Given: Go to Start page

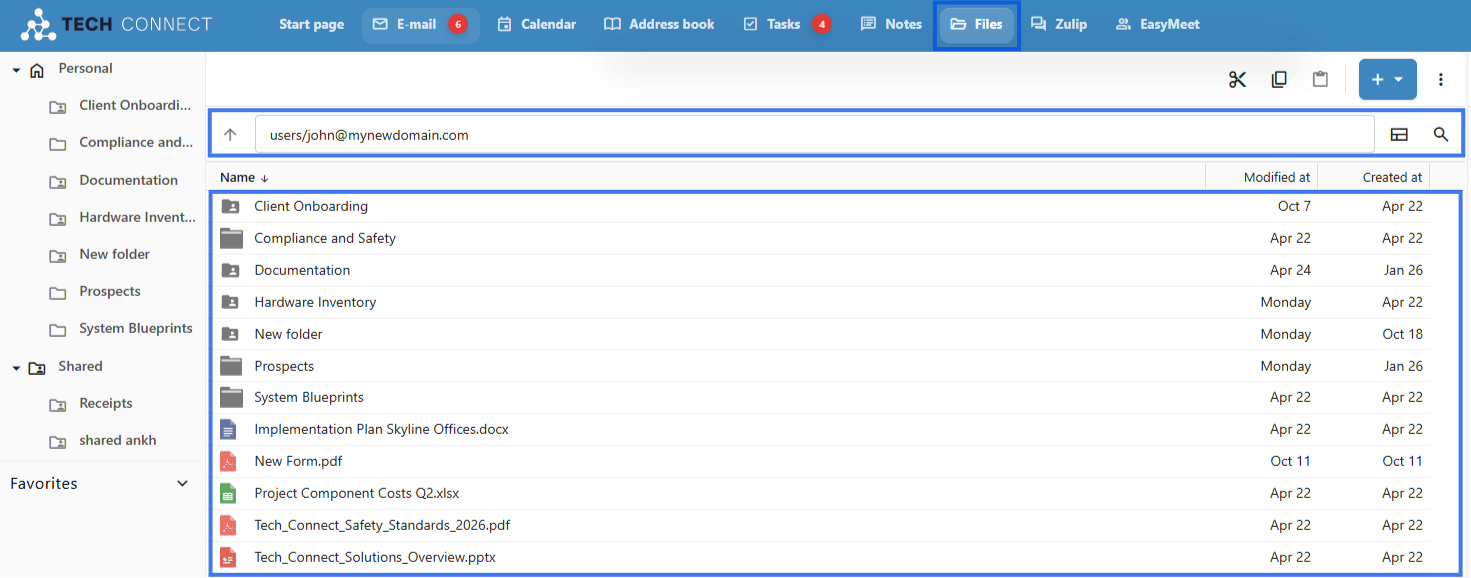Looking at the screenshot, I should (311, 24).
